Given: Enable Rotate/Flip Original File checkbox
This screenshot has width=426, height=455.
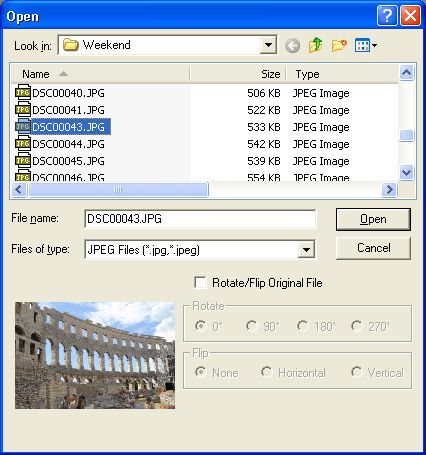Looking at the screenshot, I should point(200,283).
